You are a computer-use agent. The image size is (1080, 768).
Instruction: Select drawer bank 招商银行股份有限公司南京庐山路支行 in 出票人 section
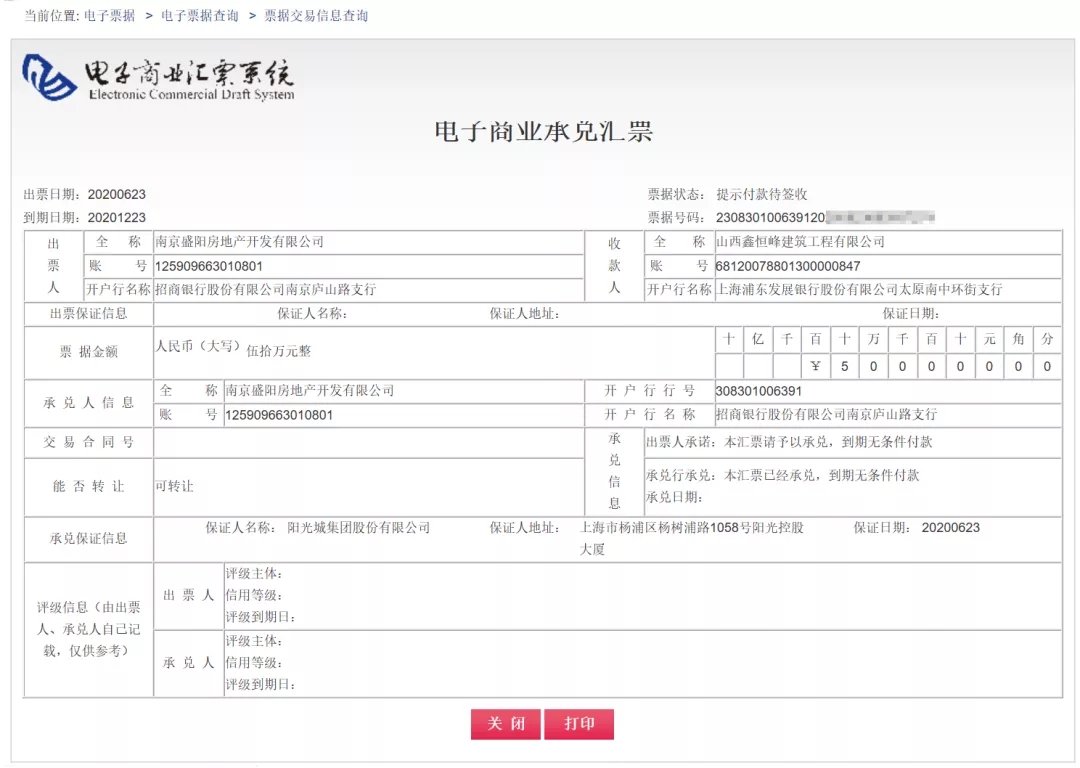coord(265,289)
